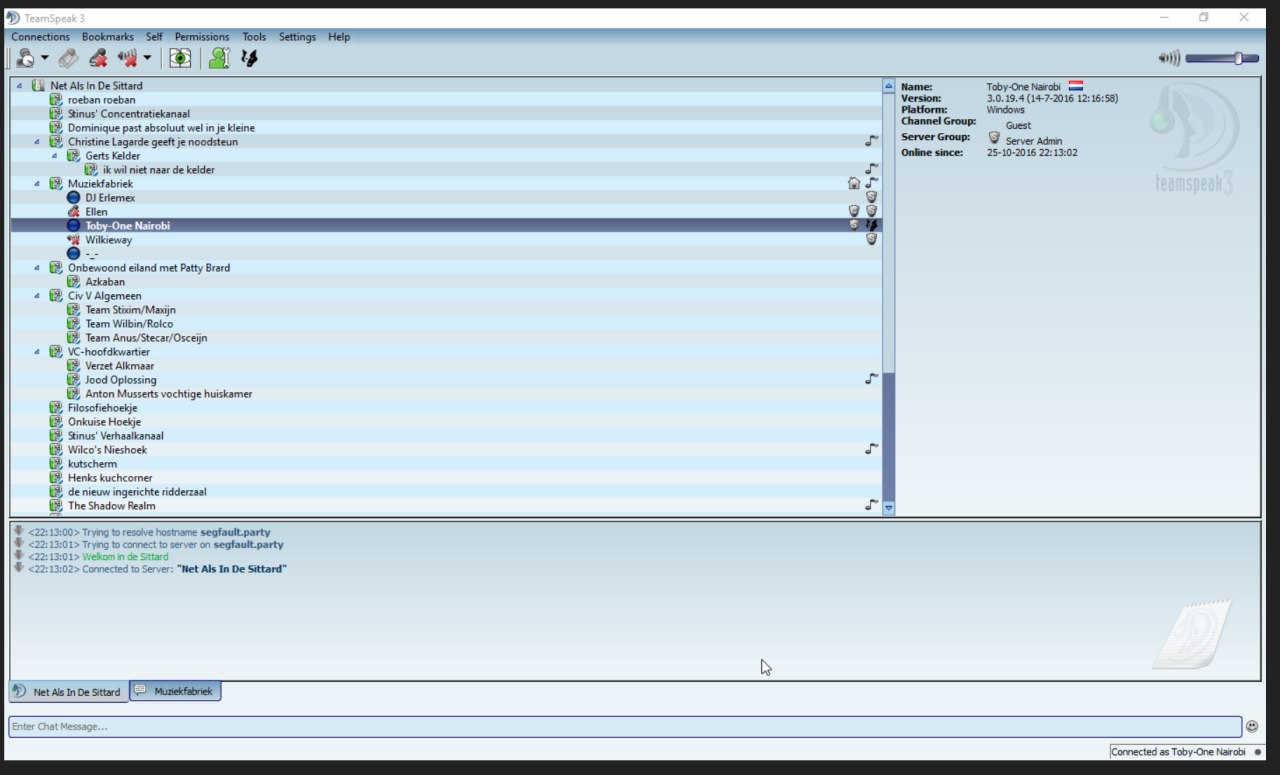The width and height of the screenshot is (1280, 775).
Task: Click the Away status toolbar icon
Action: pos(24,58)
